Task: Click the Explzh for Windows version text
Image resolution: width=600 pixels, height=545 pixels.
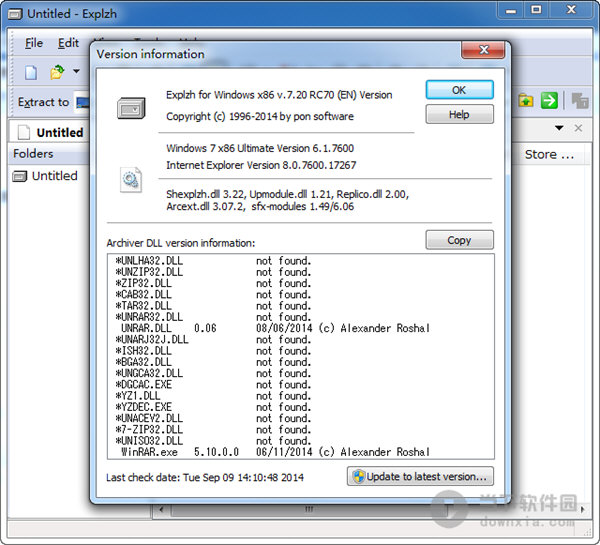Action: click(279, 95)
